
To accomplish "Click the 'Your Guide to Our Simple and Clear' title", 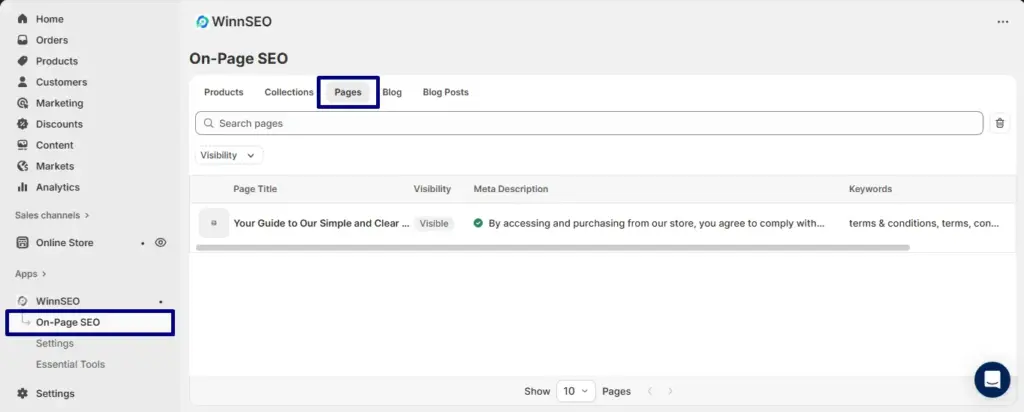I will tap(322, 223).
